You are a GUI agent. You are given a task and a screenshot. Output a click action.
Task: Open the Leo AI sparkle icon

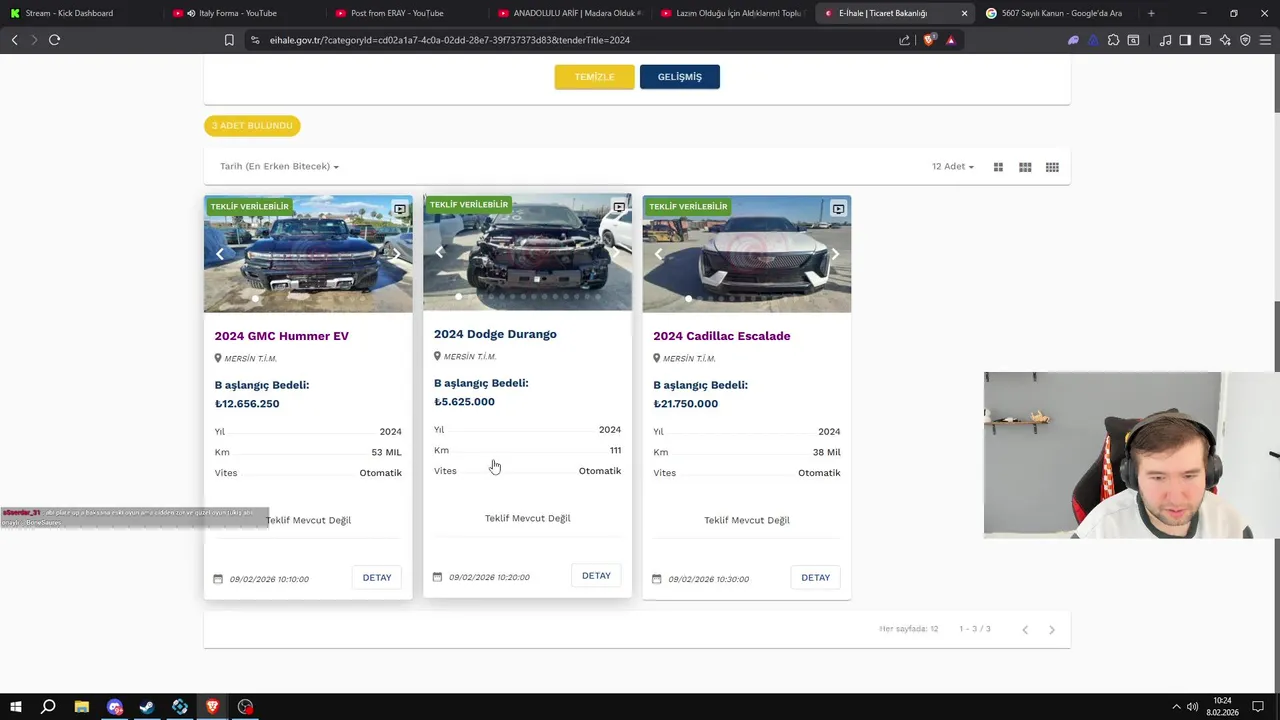coord(1225,40)
